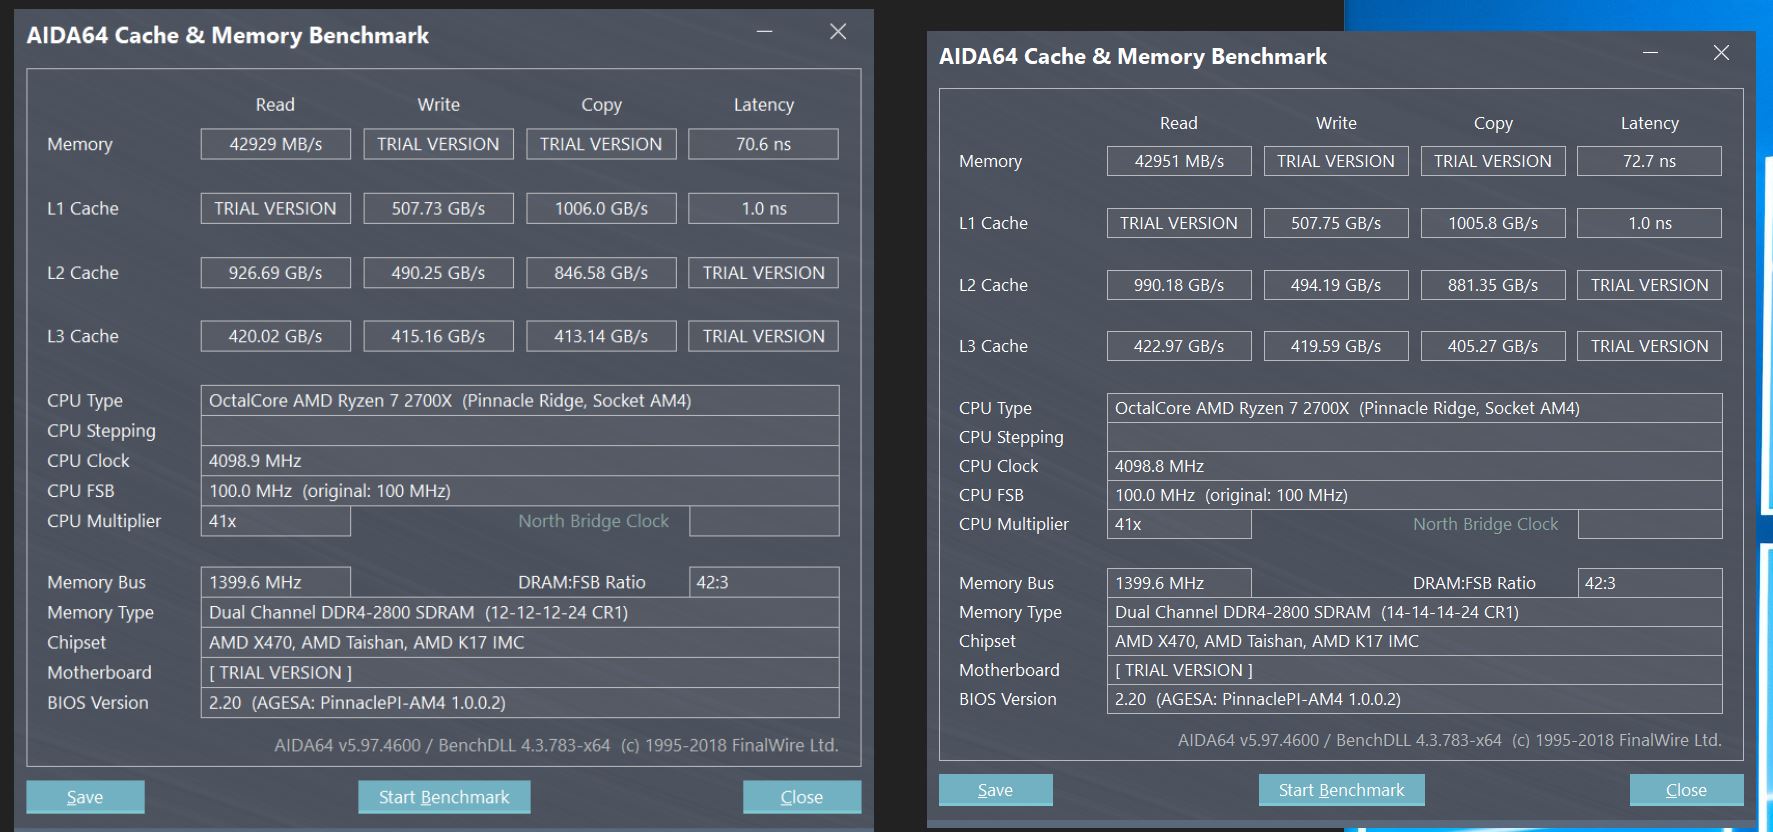Image resolution: width=1773 pixels, height=832 pixels.
Task: Minimize the left AIDA64 window
Action: [764, 32]
